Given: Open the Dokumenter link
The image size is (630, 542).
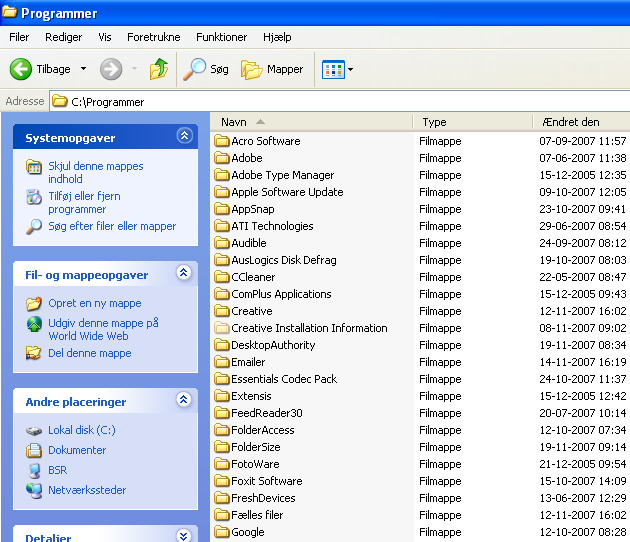Looking at the screenshot, I should (x=77, y=450).
